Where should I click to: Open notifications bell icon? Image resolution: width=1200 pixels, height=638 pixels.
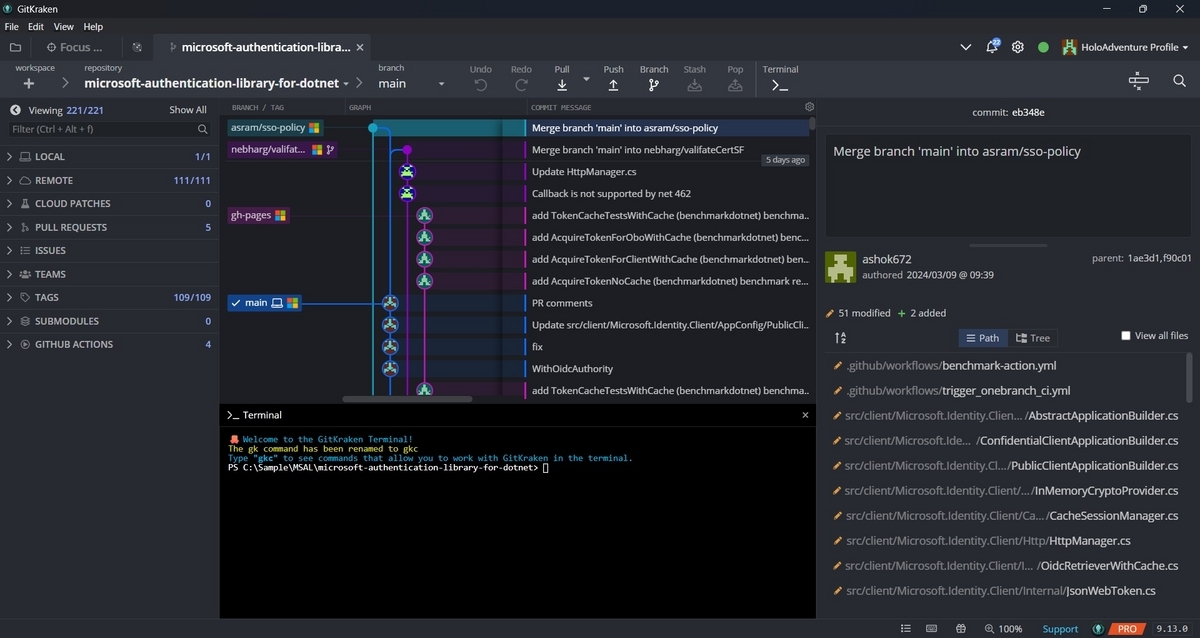992,47
